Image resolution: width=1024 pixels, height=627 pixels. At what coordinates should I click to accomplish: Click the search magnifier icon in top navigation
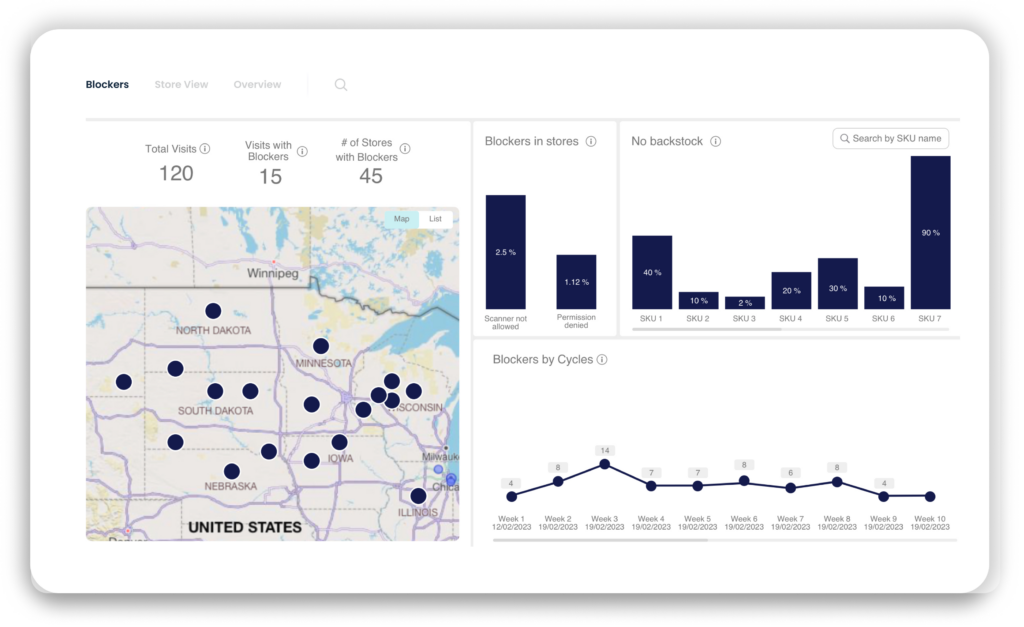(x=341, y=85)
